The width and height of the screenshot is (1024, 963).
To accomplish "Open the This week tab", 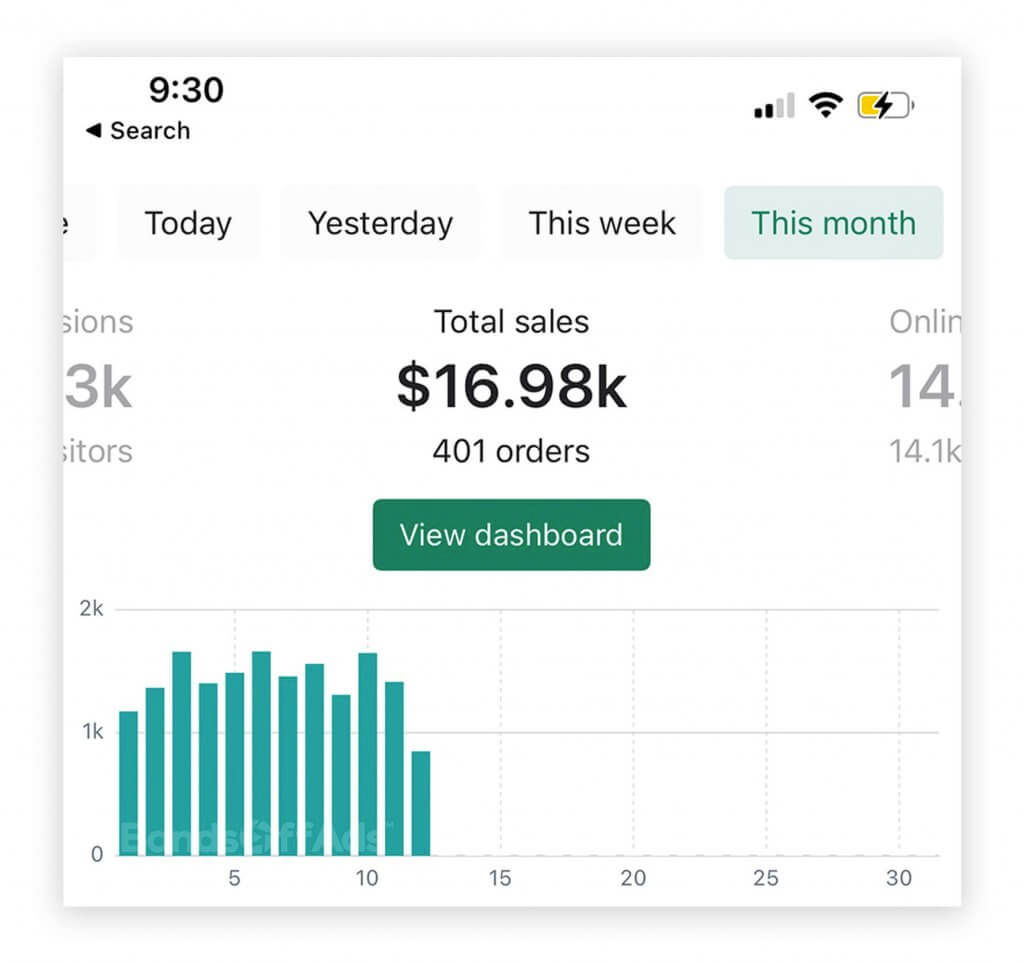I will click(x=602, y=223).
